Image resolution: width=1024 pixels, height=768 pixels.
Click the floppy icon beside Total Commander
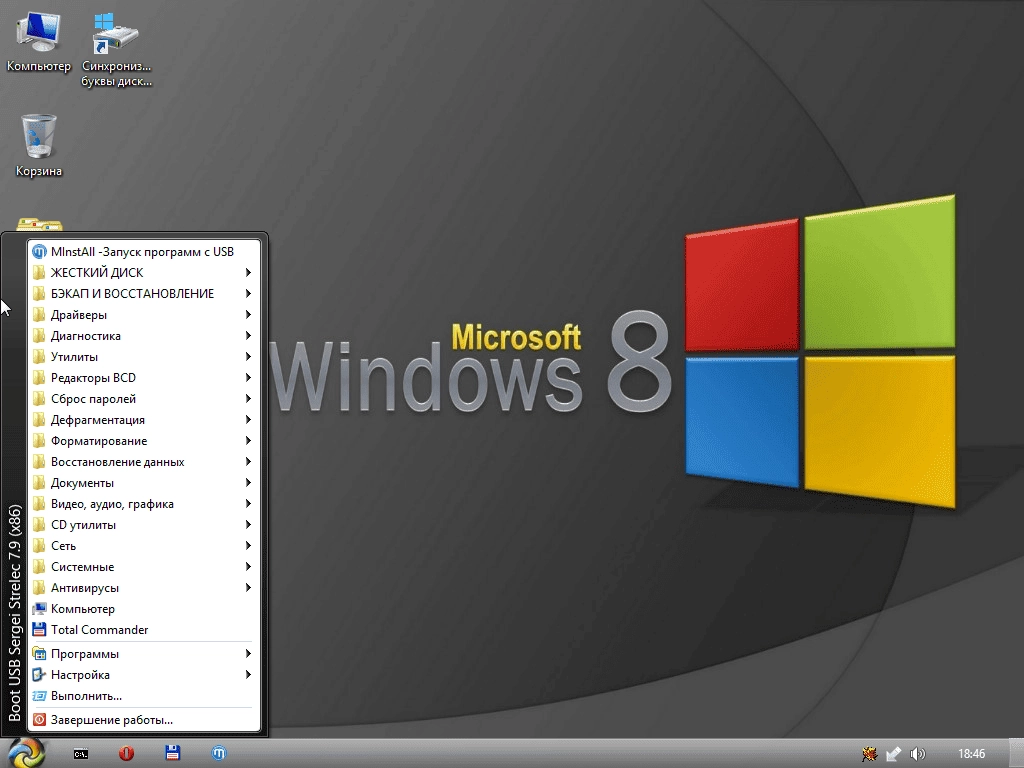[x=39, y=630]
